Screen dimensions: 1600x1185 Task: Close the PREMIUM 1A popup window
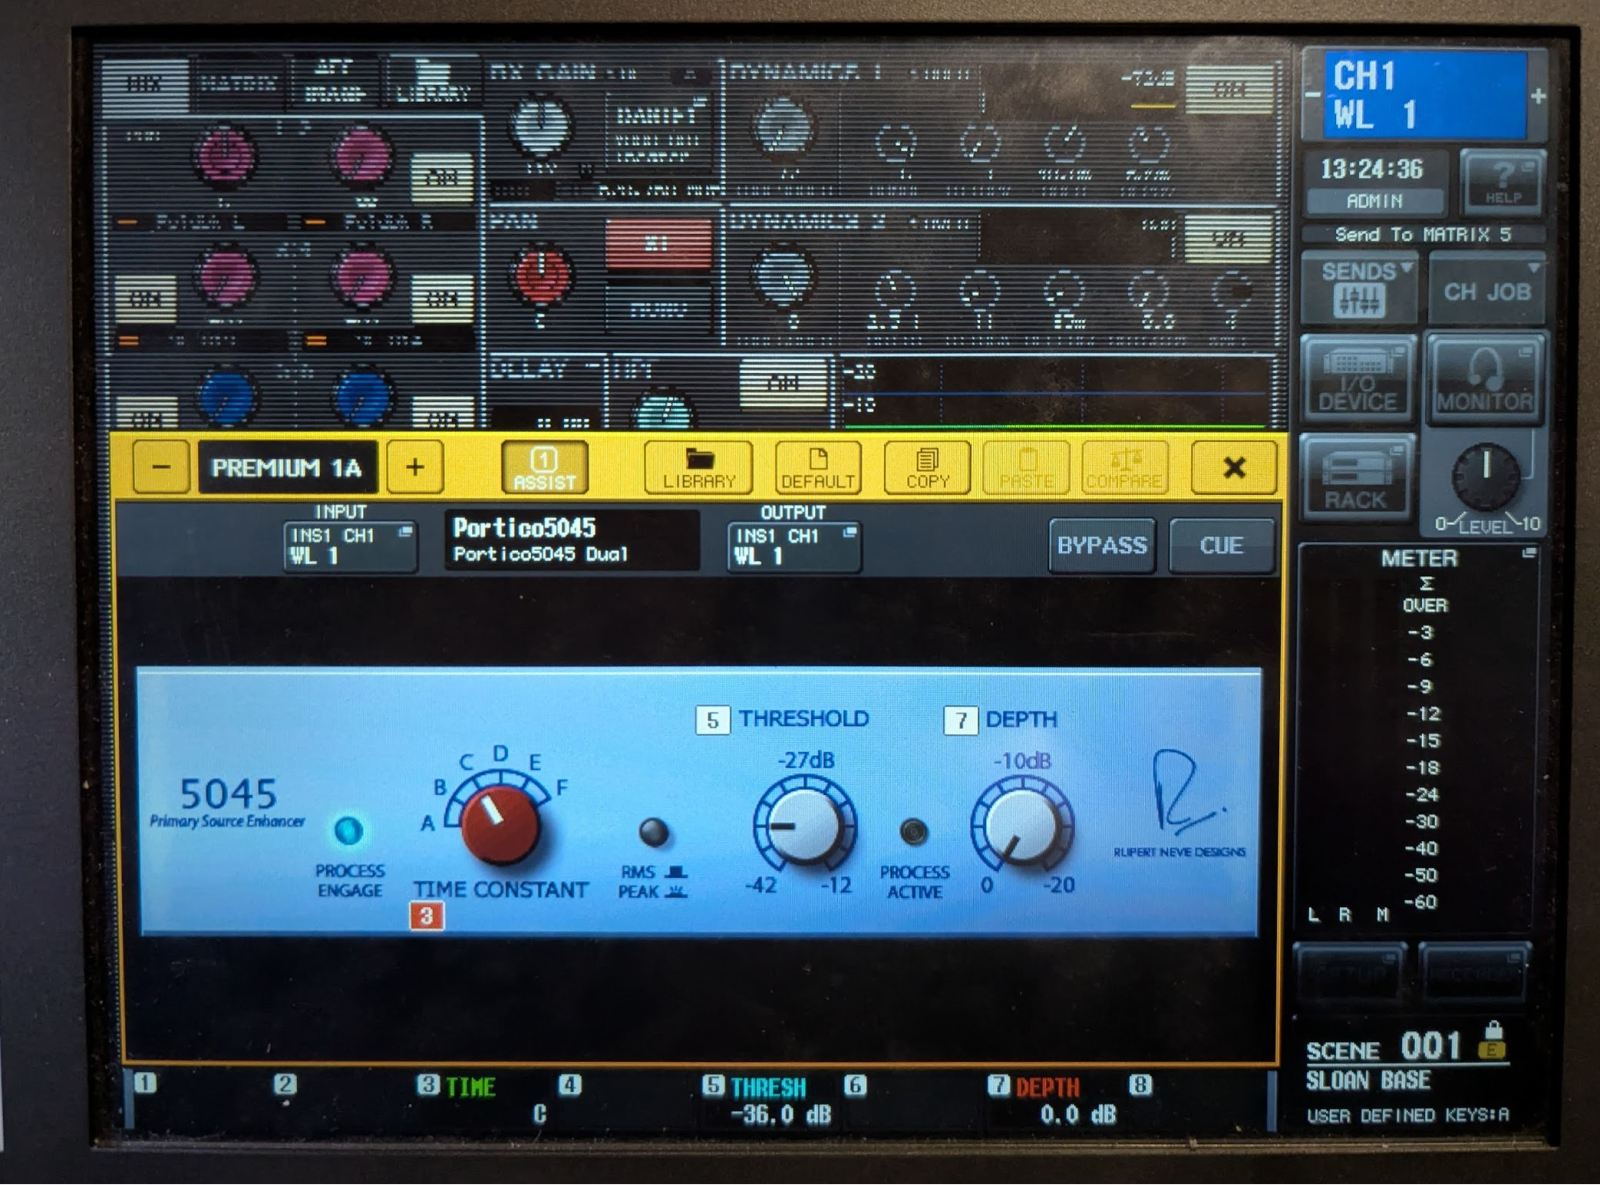pos(1234,467)
